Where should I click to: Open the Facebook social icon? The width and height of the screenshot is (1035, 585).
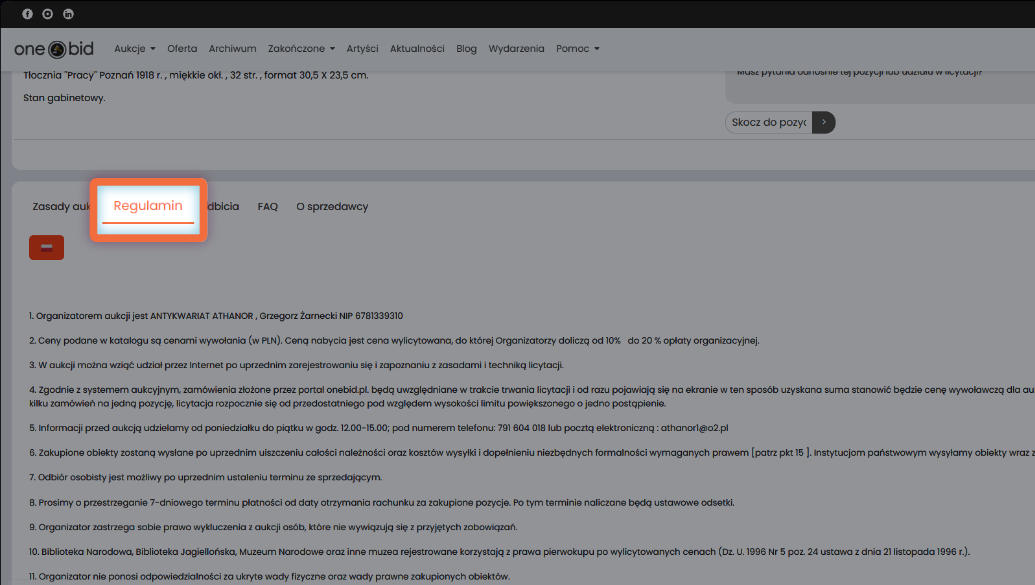tap(27, 14)
